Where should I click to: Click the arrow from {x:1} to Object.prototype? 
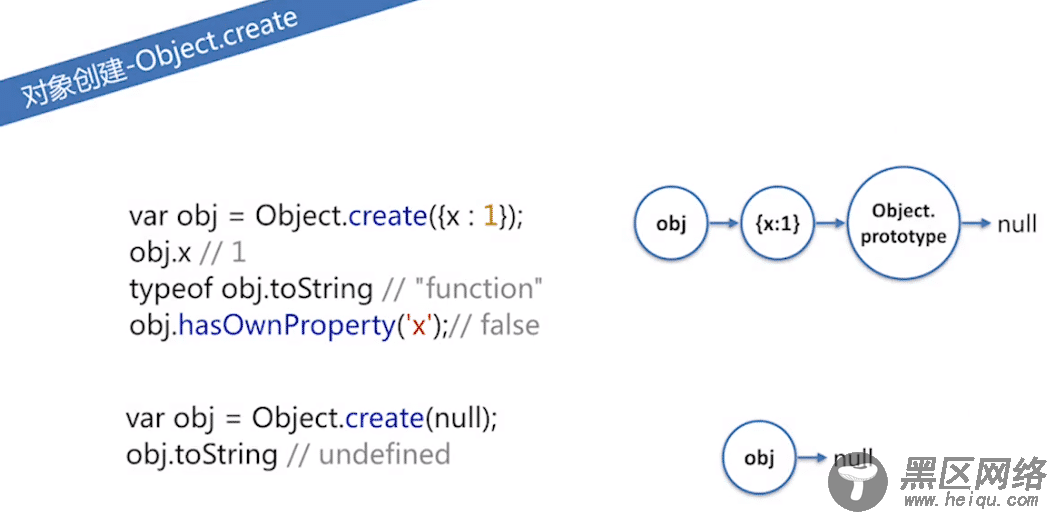click(x=830, y=224)
